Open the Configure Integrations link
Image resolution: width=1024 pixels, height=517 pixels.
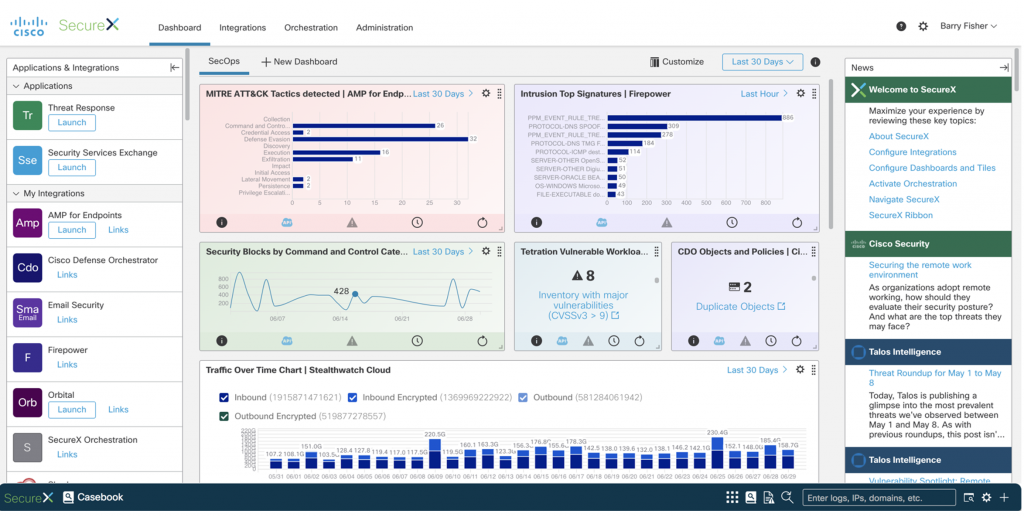(x=912, y=152)
